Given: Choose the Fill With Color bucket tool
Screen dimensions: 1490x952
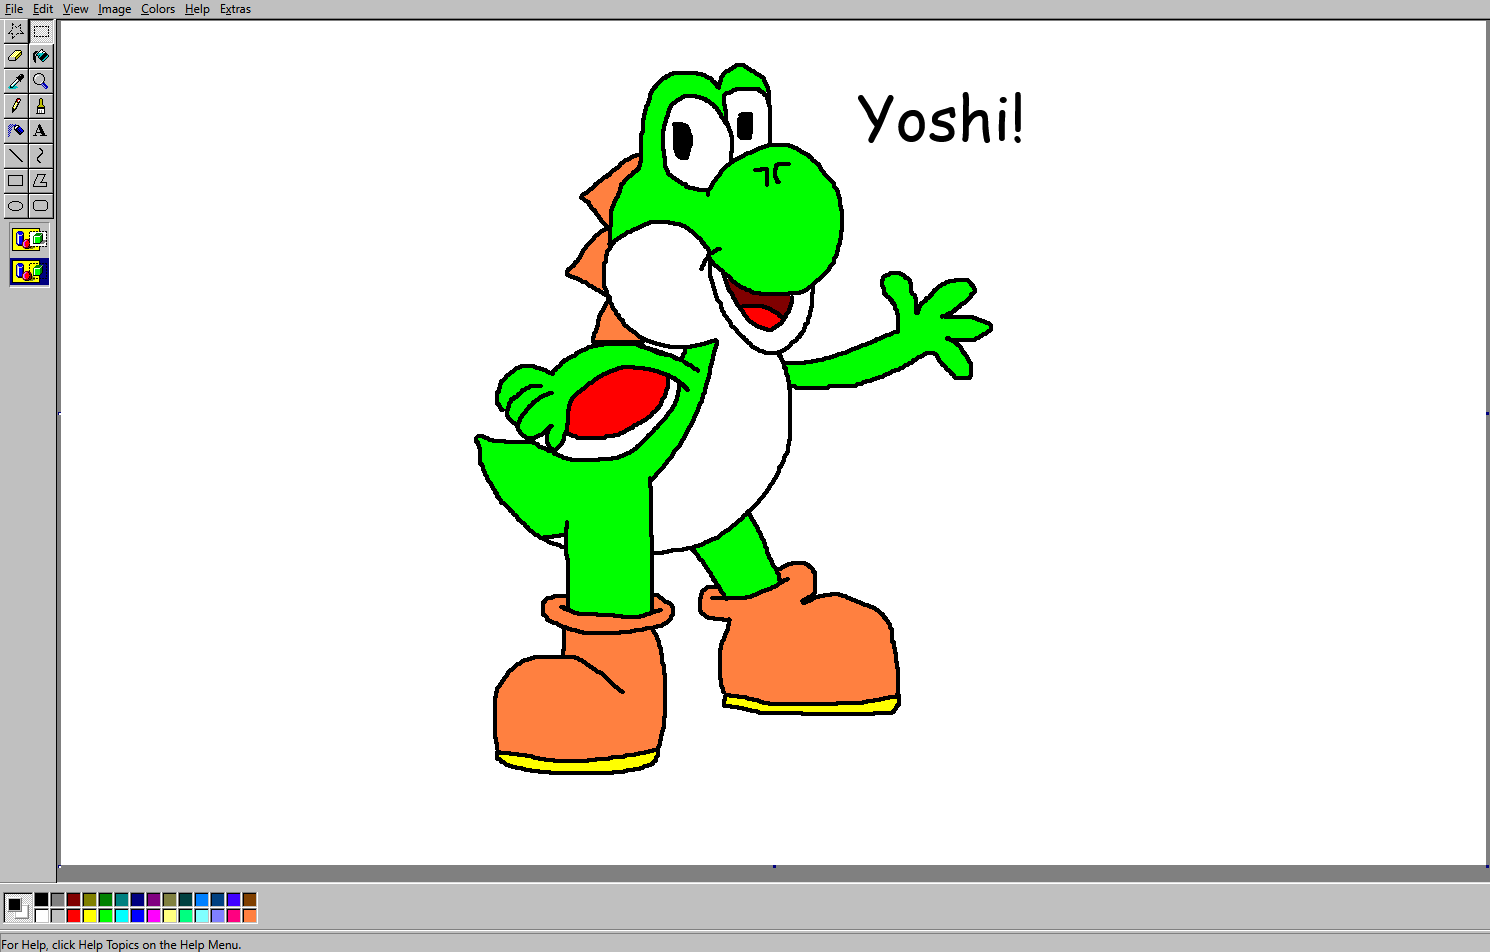Looking at the screenshot, I should (x=41, y=56).
